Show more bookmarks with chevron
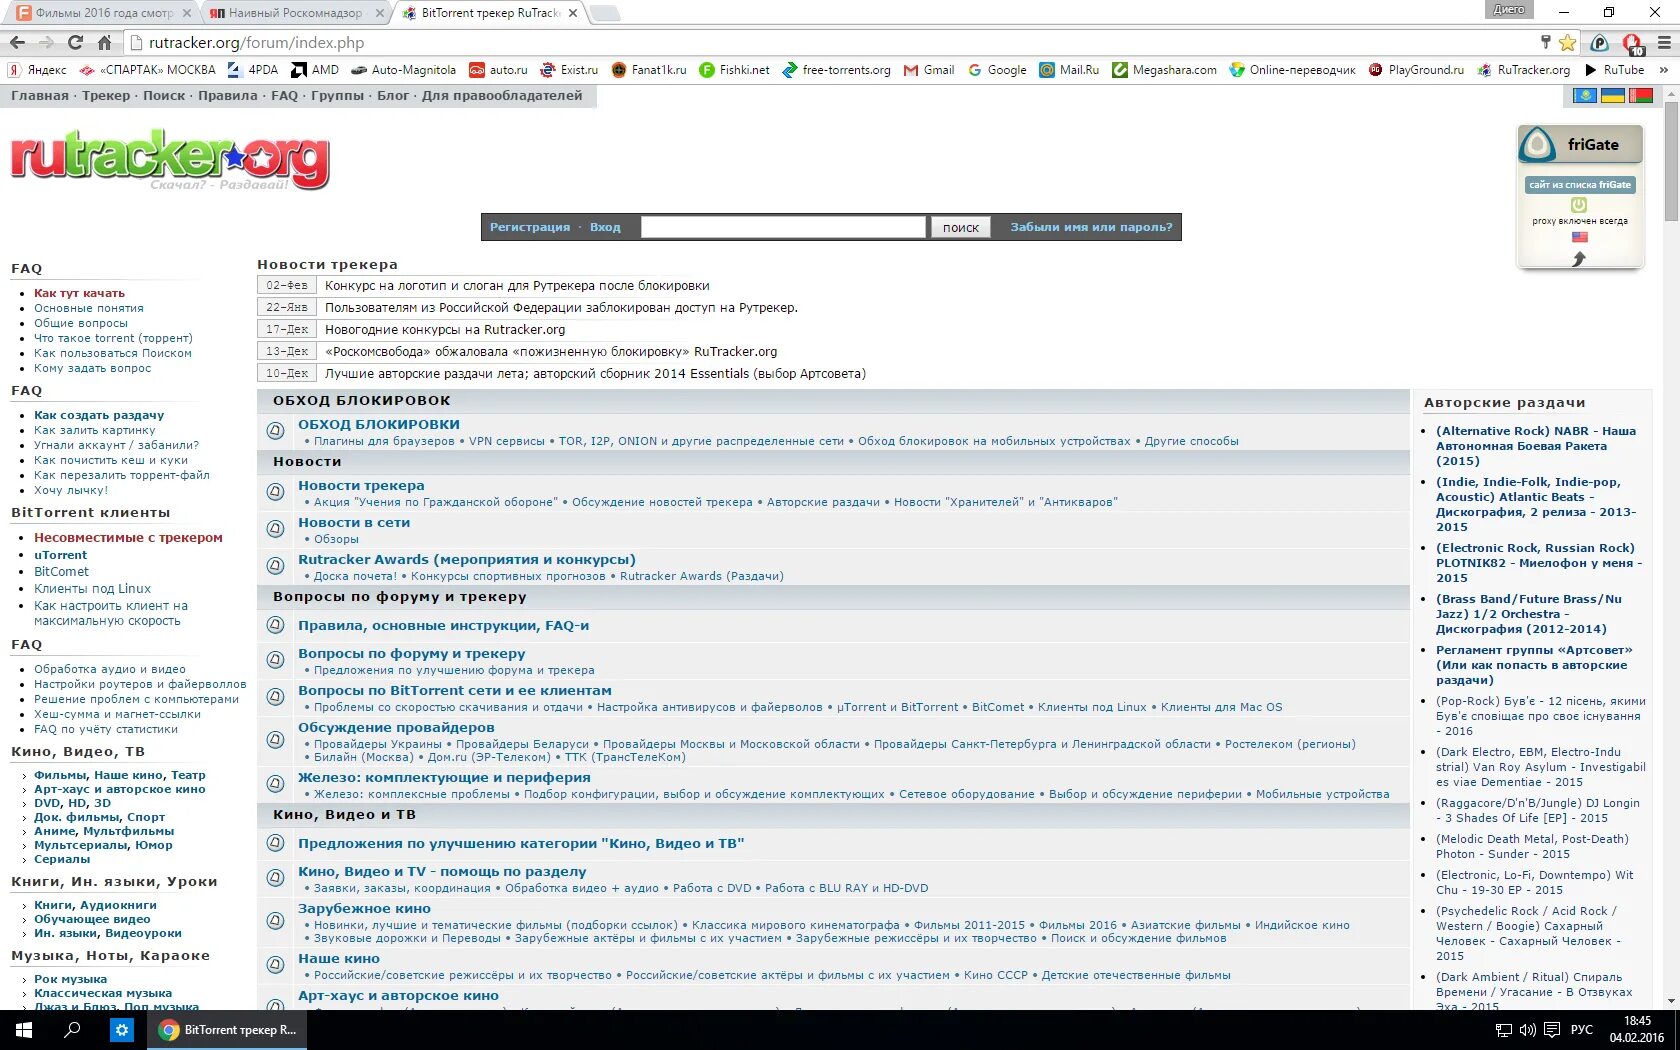 point(1664,70)
